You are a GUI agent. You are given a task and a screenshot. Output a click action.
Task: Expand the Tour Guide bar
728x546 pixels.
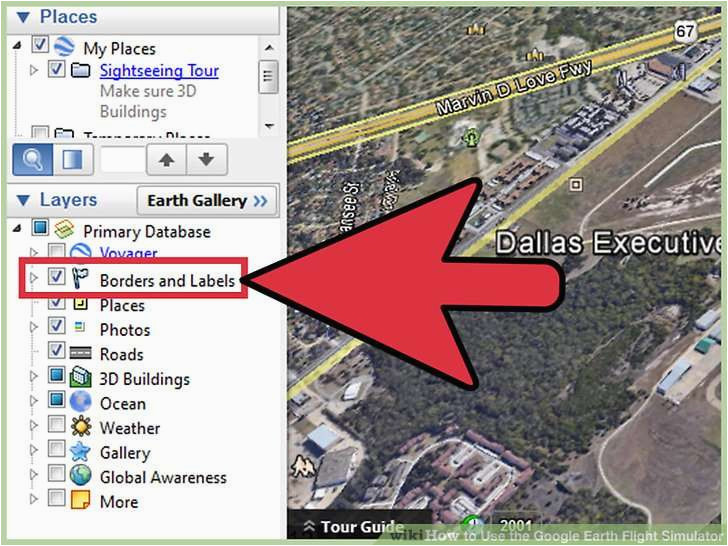(353, 526)
